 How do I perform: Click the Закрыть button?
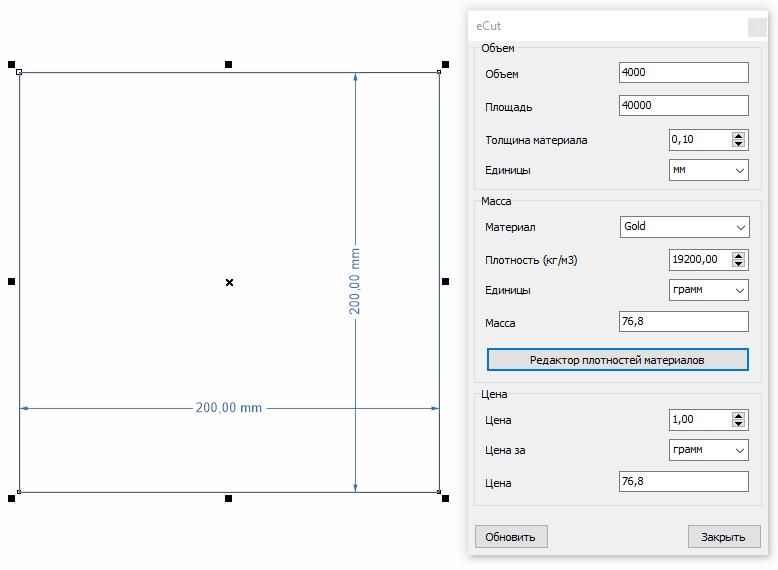click(724, 537)
